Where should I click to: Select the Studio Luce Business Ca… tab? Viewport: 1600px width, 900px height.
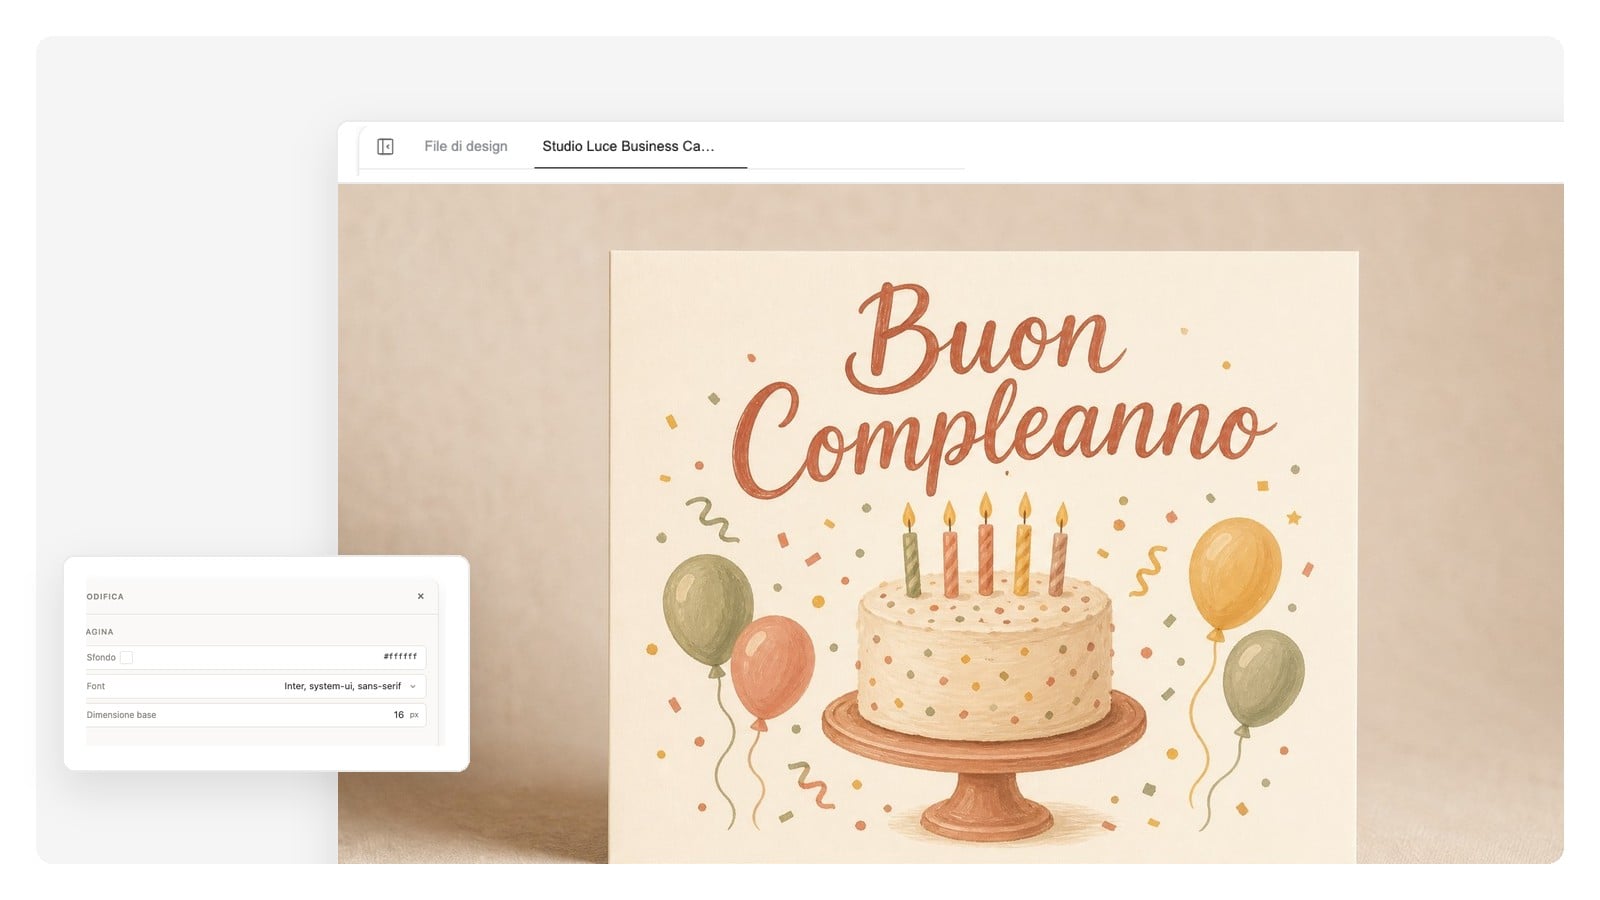640,146
